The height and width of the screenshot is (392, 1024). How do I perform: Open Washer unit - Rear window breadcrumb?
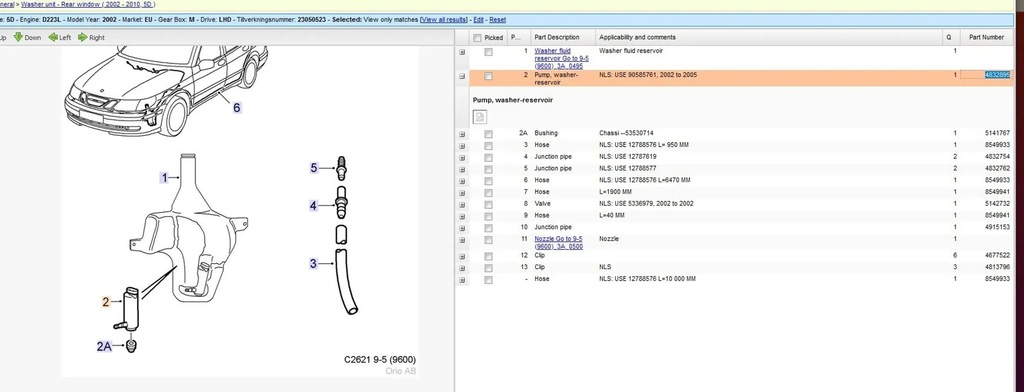88,4
